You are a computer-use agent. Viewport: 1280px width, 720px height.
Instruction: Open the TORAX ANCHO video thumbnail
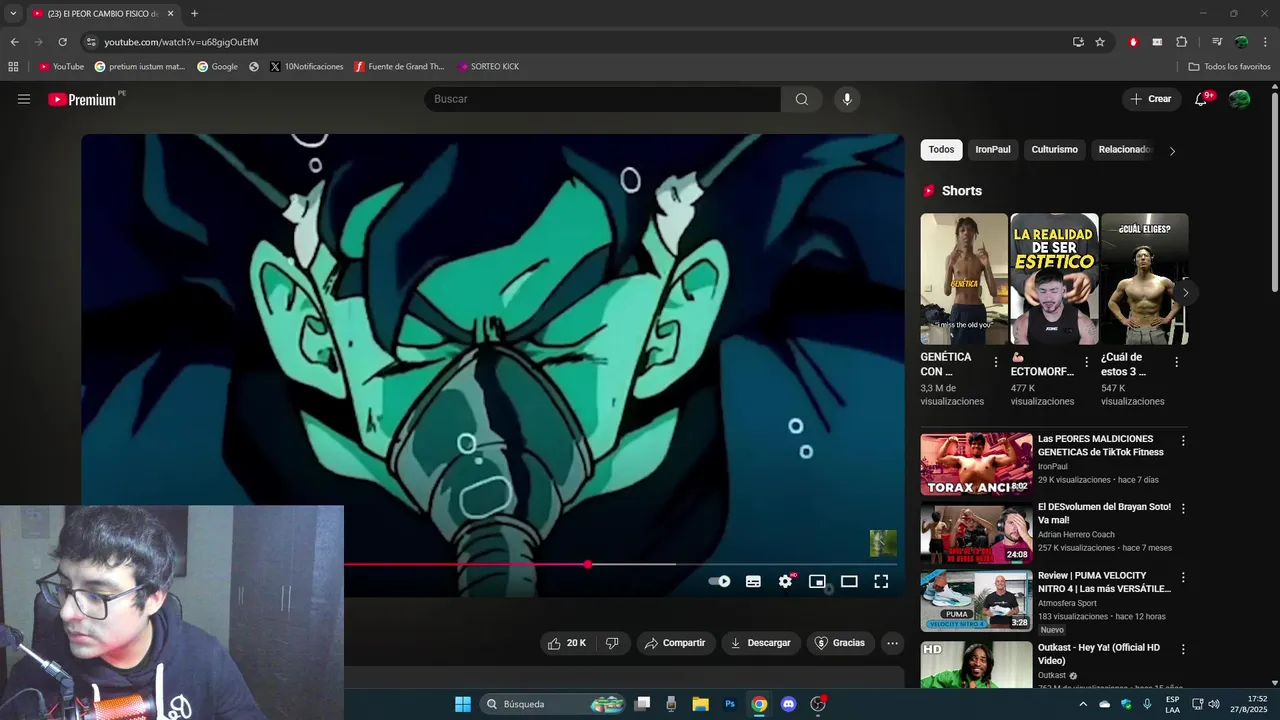click(x=976, y=464)
